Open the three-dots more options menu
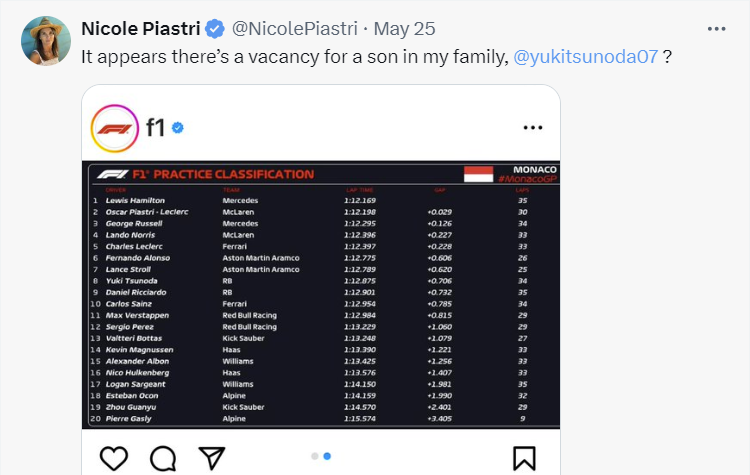Viewport: 750px width, 475px height. tap(533, 128)
